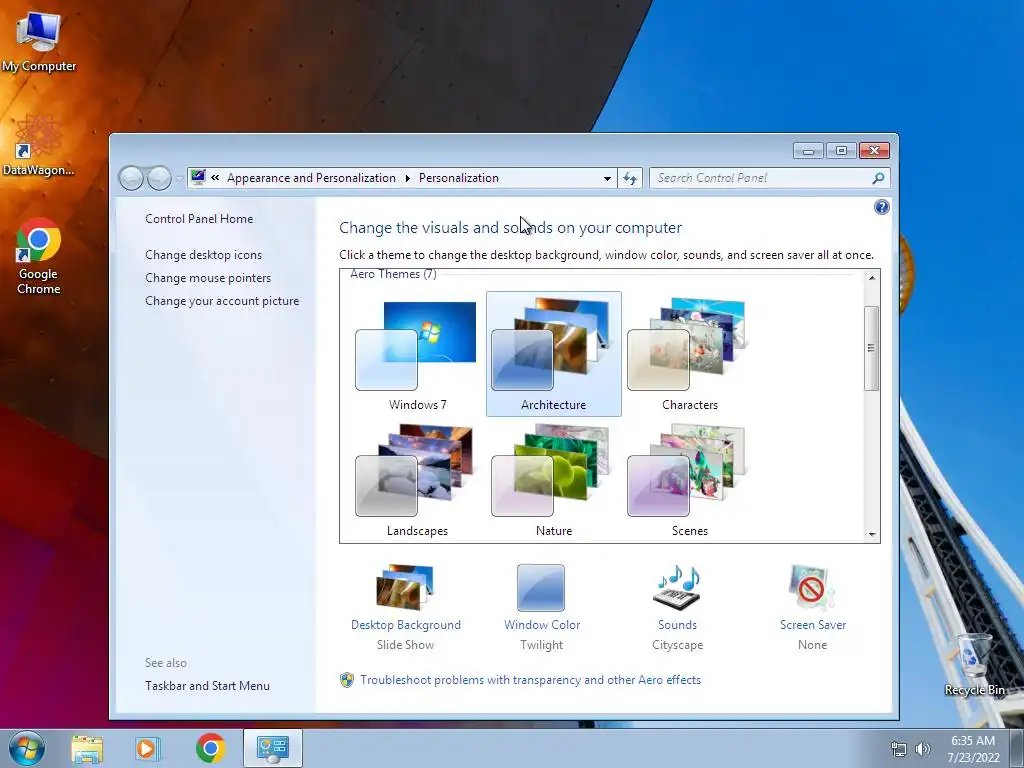The height and width of the screenshot is (768, 1024).
Task: Click the Back navigation arrow
Action: click(x=131, y=178)
